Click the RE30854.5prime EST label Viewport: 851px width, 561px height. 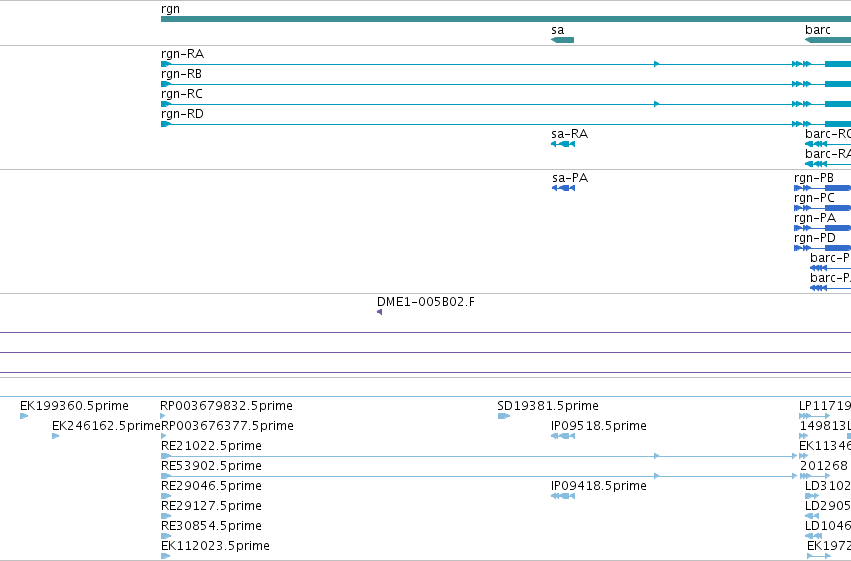211,526
